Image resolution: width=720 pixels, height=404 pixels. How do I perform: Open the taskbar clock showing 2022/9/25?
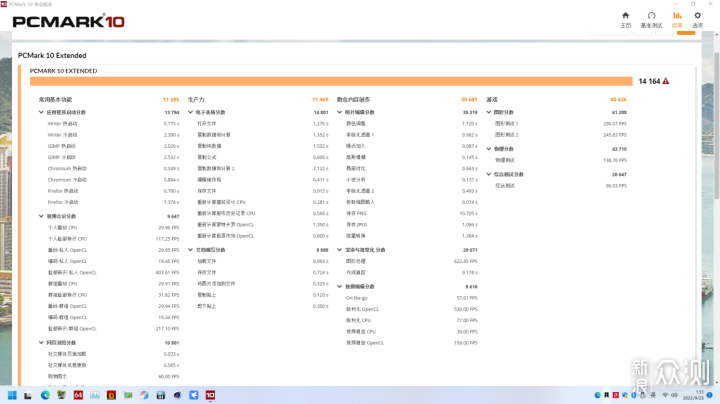coord(693,395)
